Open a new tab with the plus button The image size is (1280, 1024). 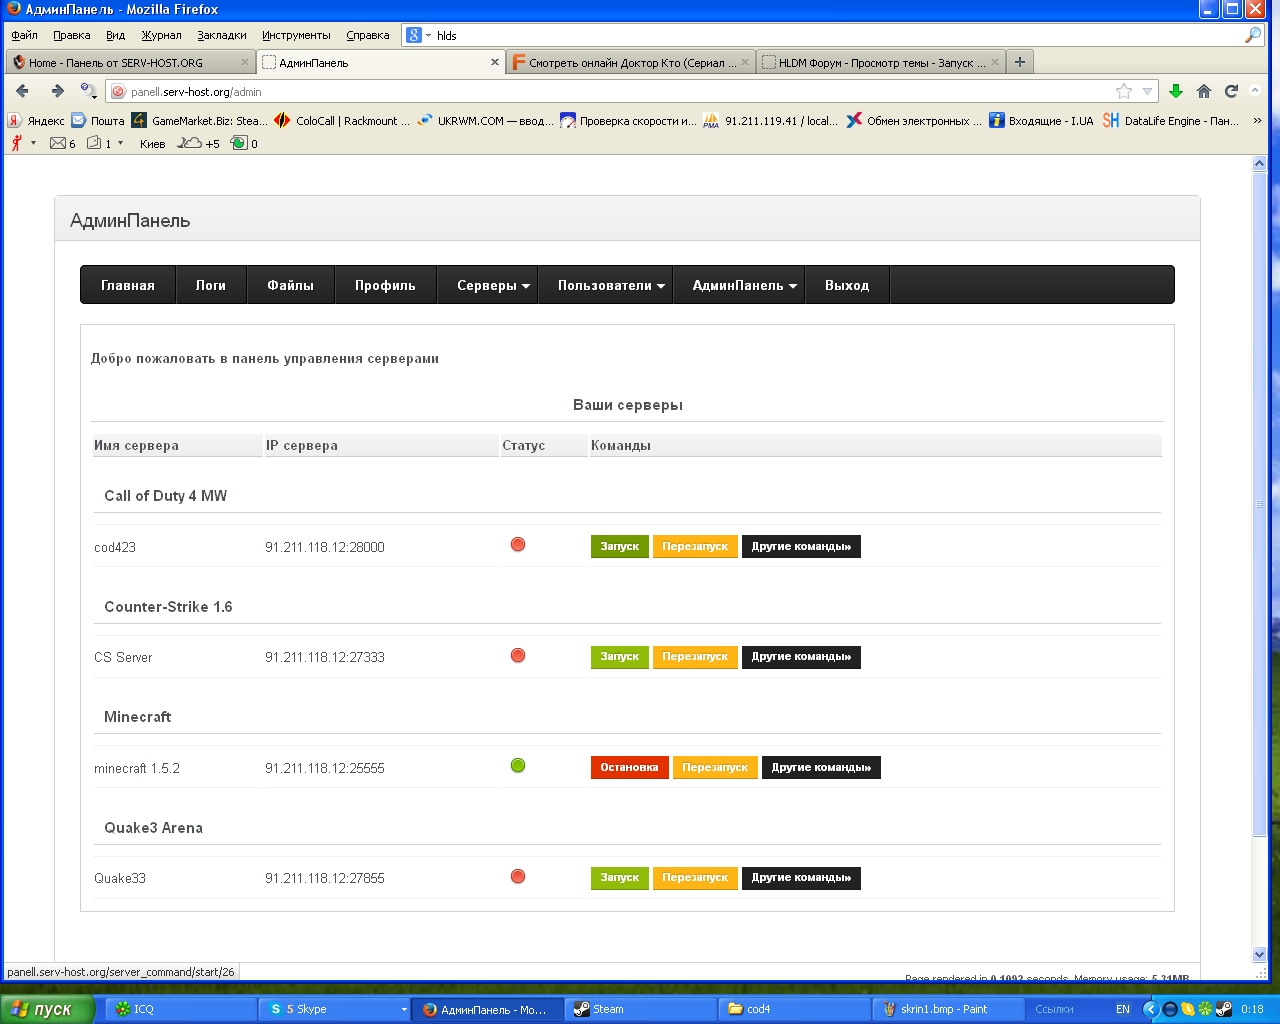(1019, 62)
